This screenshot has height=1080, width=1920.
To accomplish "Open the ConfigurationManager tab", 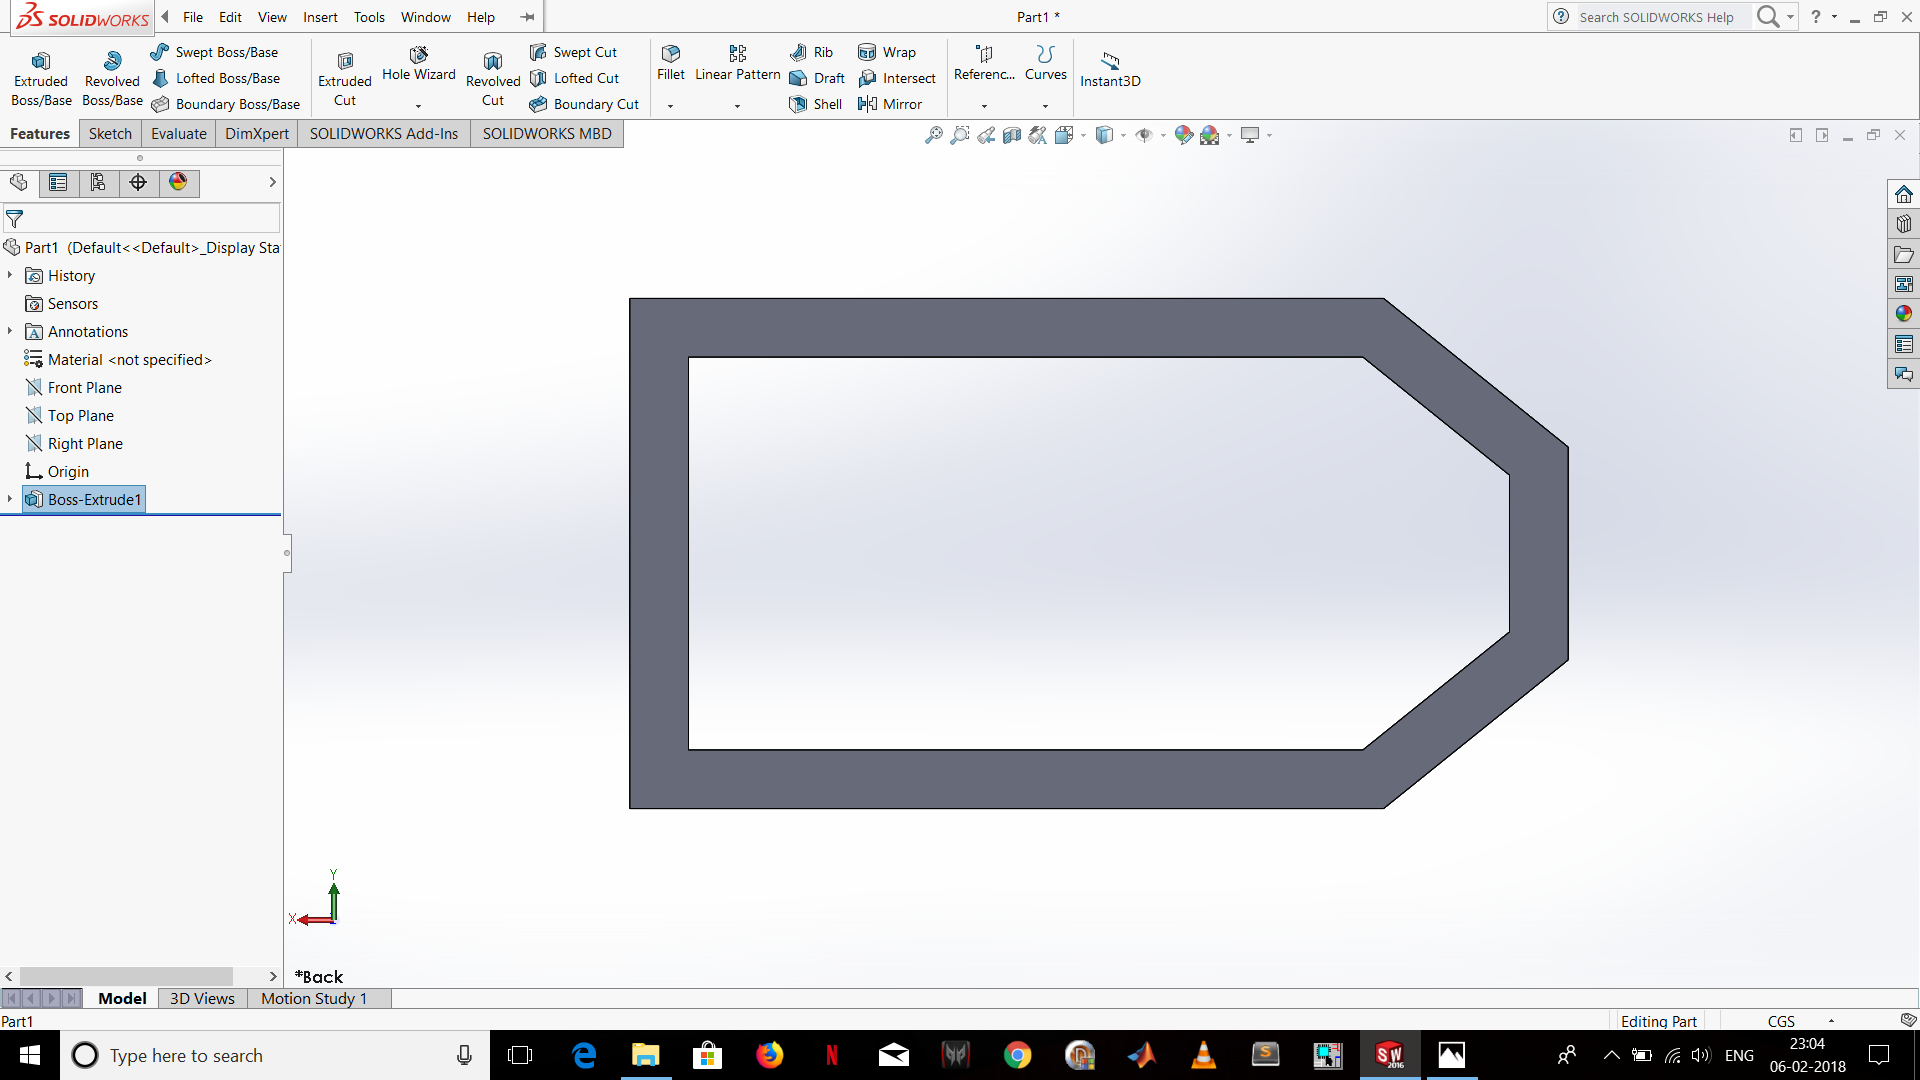I will (x=98, y=182).
